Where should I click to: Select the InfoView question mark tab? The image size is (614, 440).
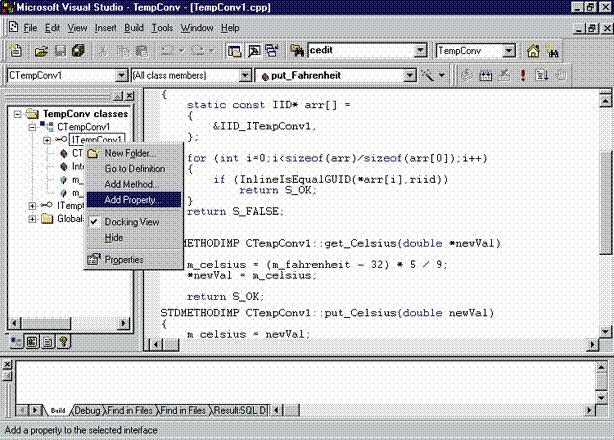pyautogui.click(x=63, y=342)
